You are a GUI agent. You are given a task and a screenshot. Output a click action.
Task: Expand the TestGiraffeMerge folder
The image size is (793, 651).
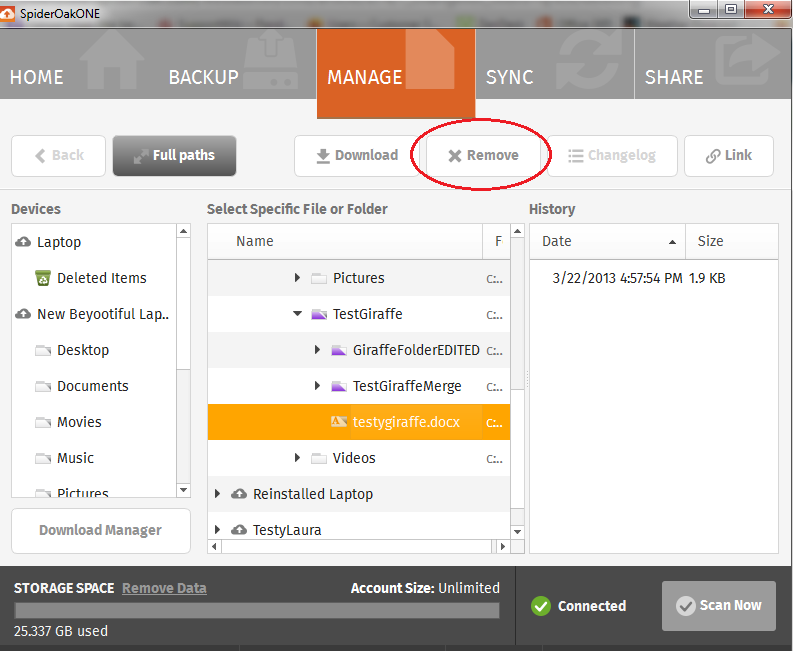point(317,386)
